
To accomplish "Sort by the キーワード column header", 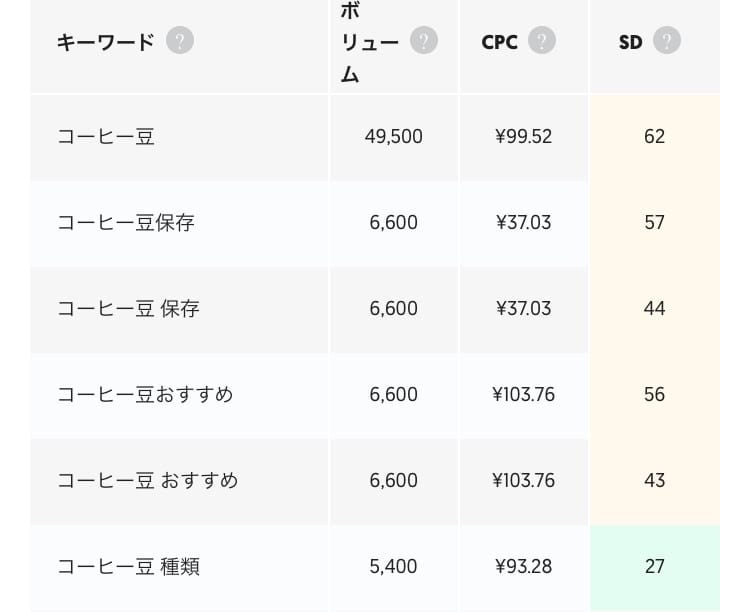I will pyautogui.click(x=106, y=42).
